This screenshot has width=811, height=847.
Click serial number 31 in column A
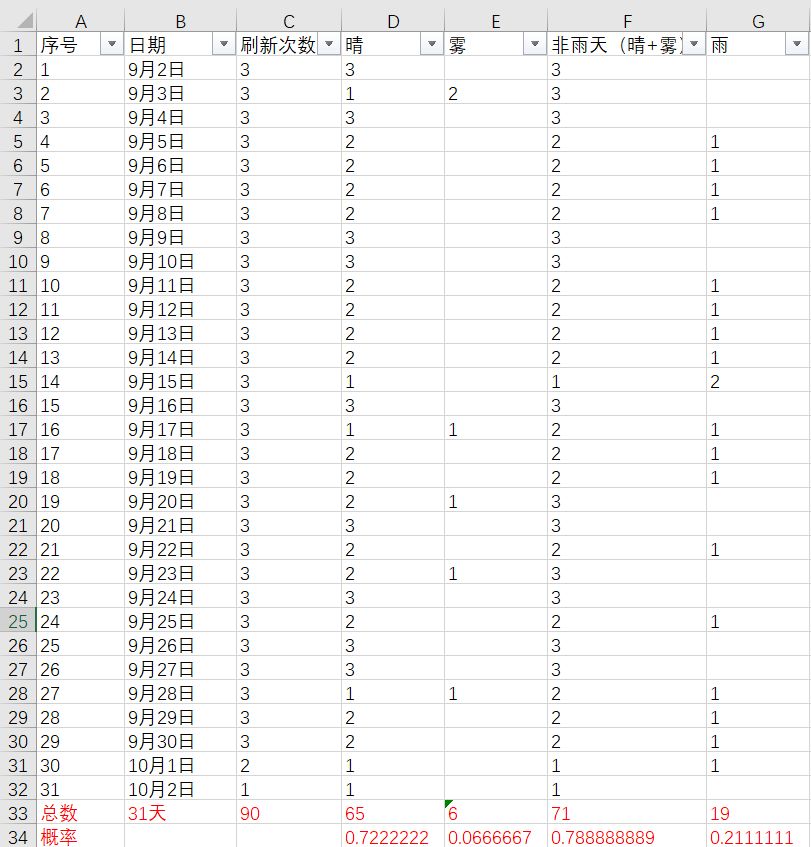point(81,789)
